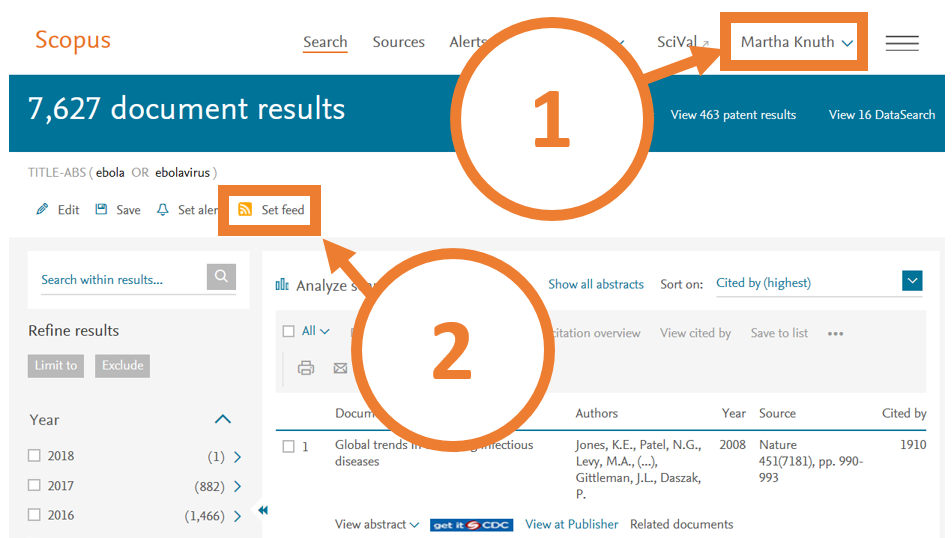Click Save to list
This screenshot has height=538, width=952.
779,333
